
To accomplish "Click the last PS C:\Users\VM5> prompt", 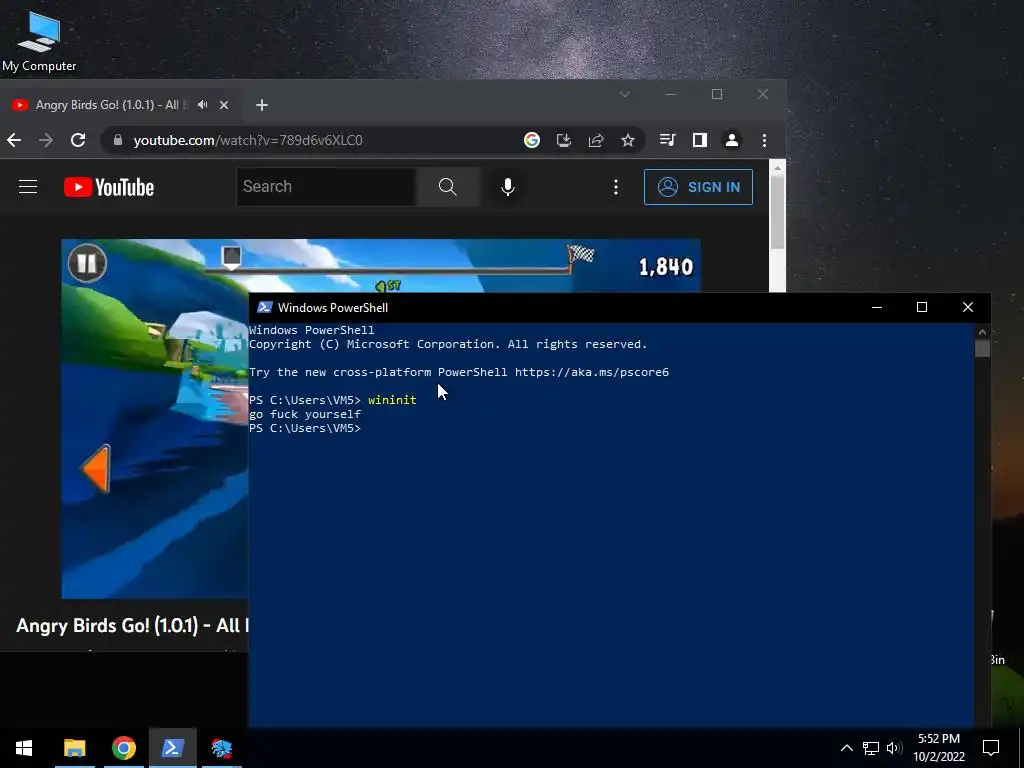I will click(304, 428).
